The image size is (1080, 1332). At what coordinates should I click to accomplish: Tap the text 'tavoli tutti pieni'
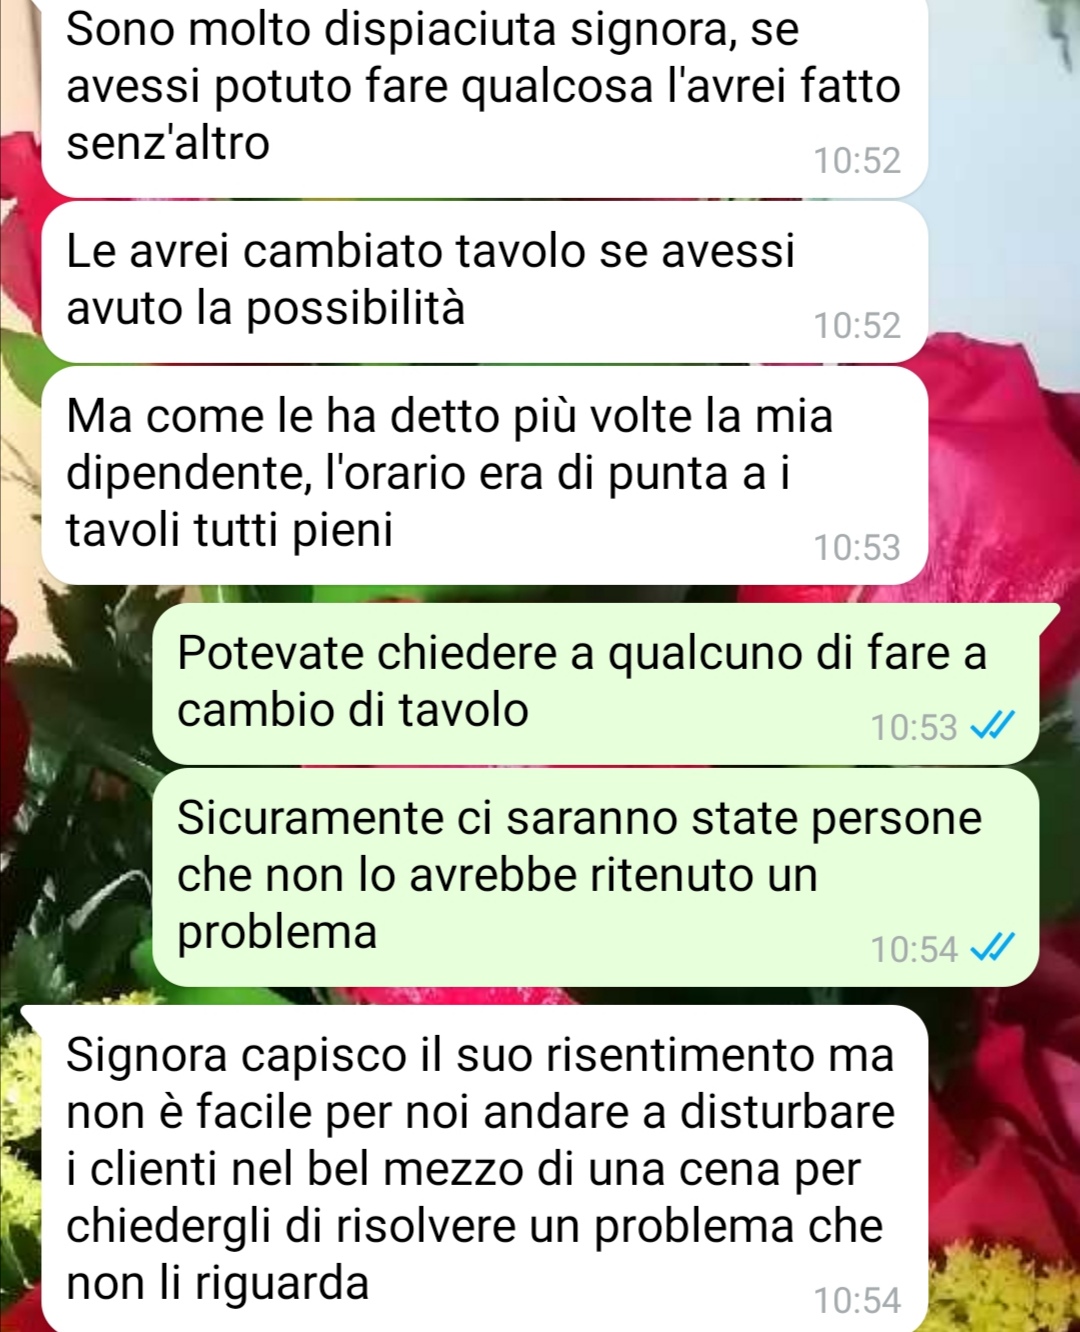230,530
